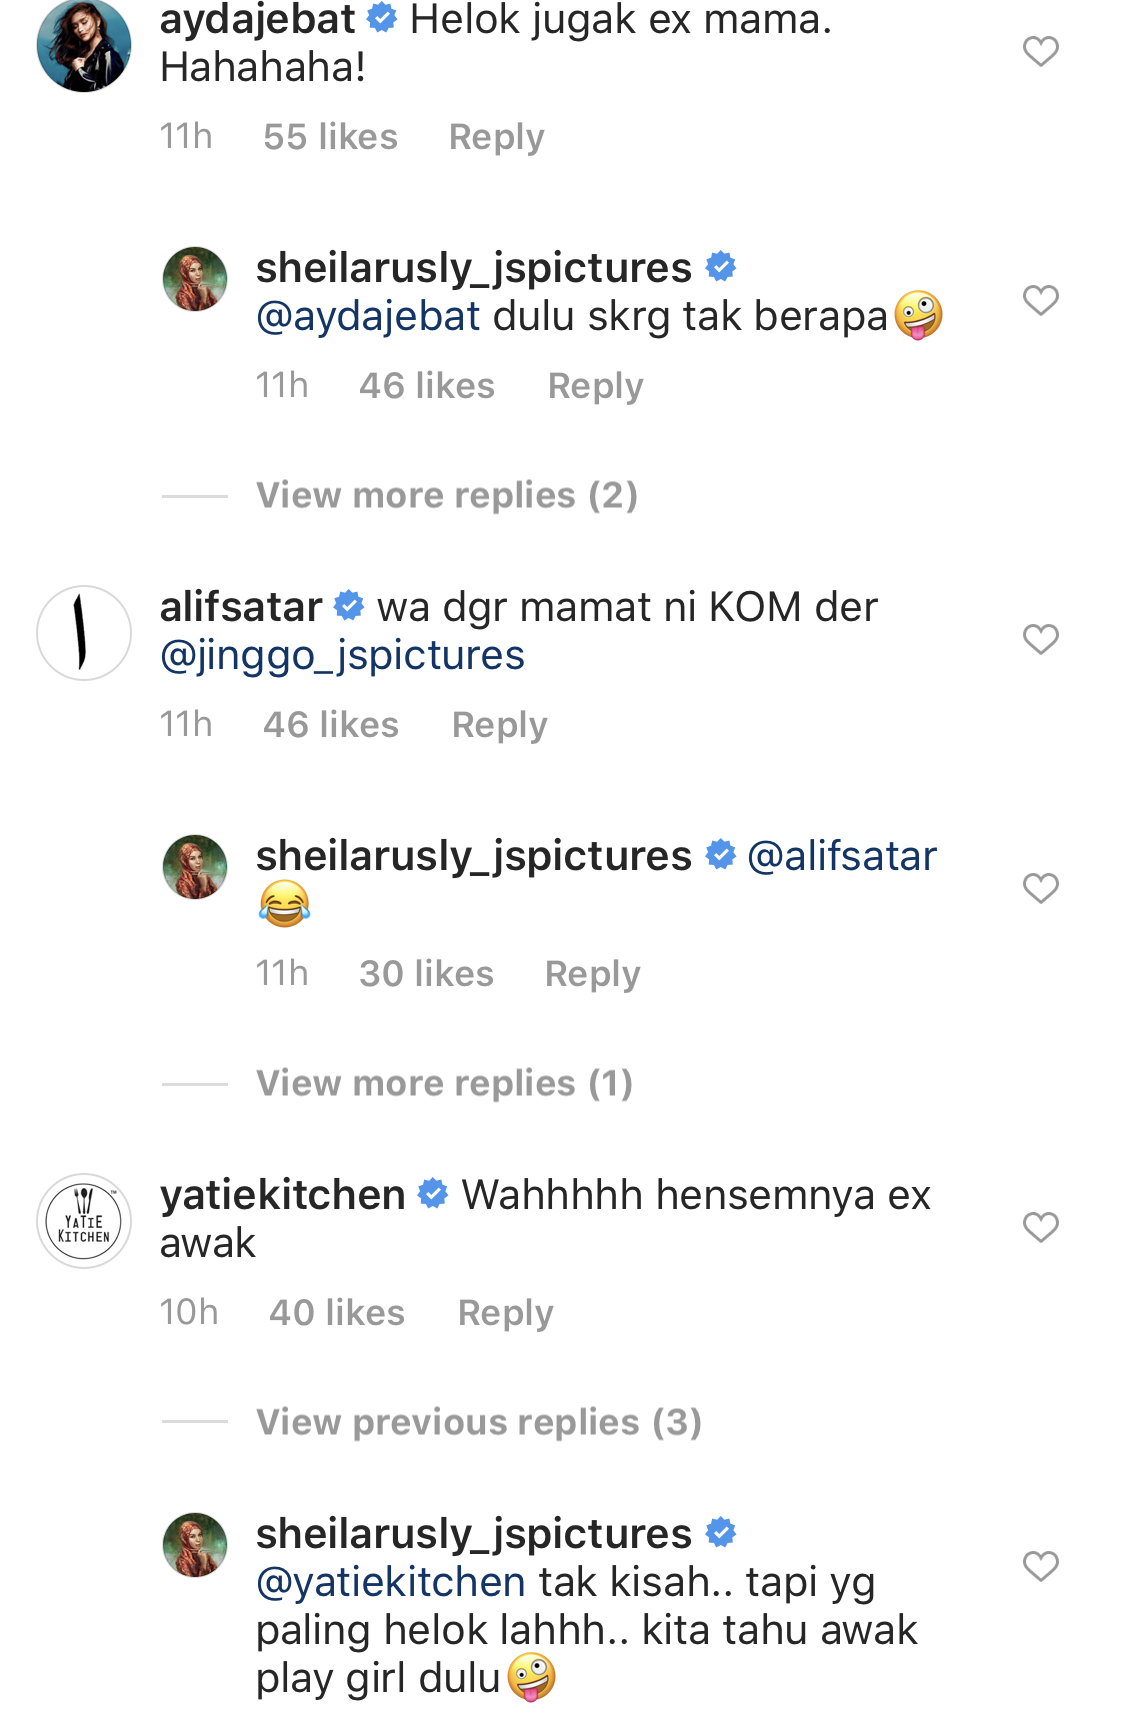Open Yatie Kitchen logo avatar

click(x=84, y=1221)
